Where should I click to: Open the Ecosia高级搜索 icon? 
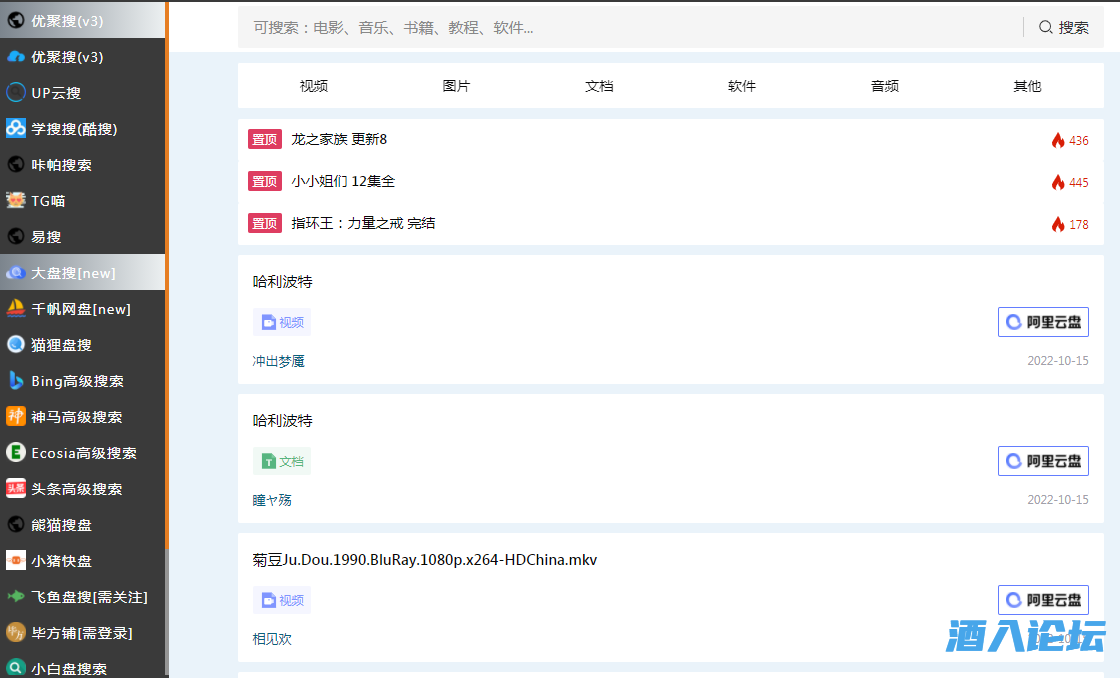(16, 453)
